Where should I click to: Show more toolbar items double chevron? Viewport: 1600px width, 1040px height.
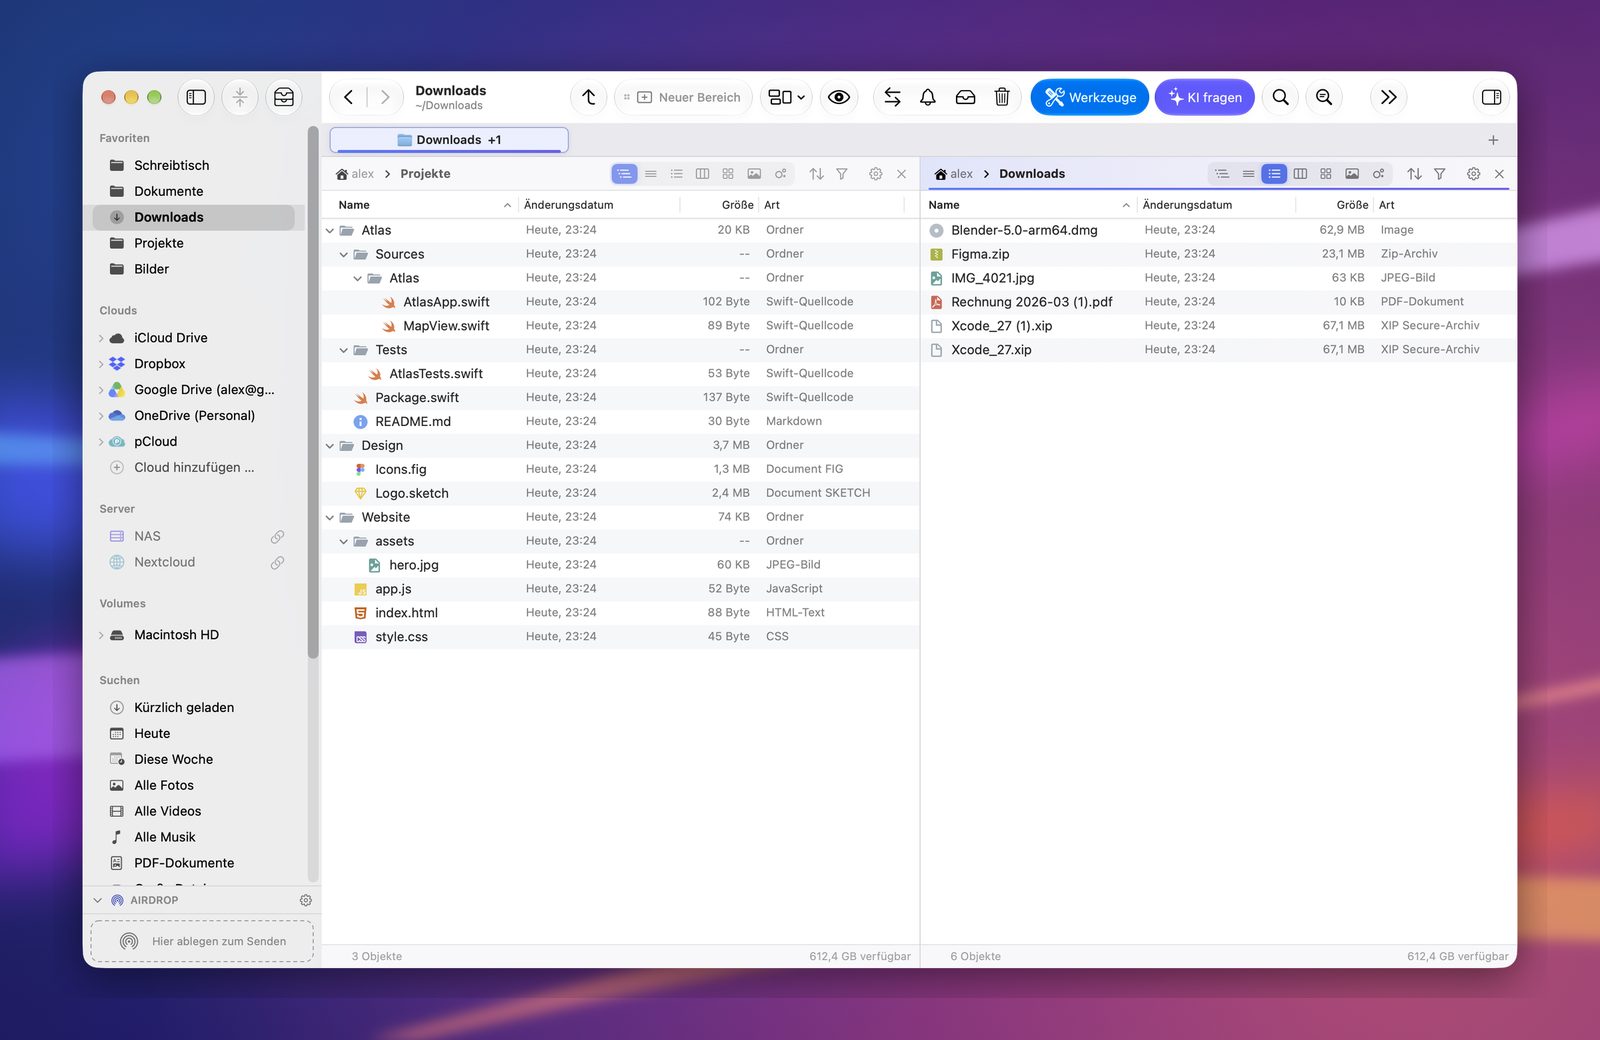point(1389,97)
